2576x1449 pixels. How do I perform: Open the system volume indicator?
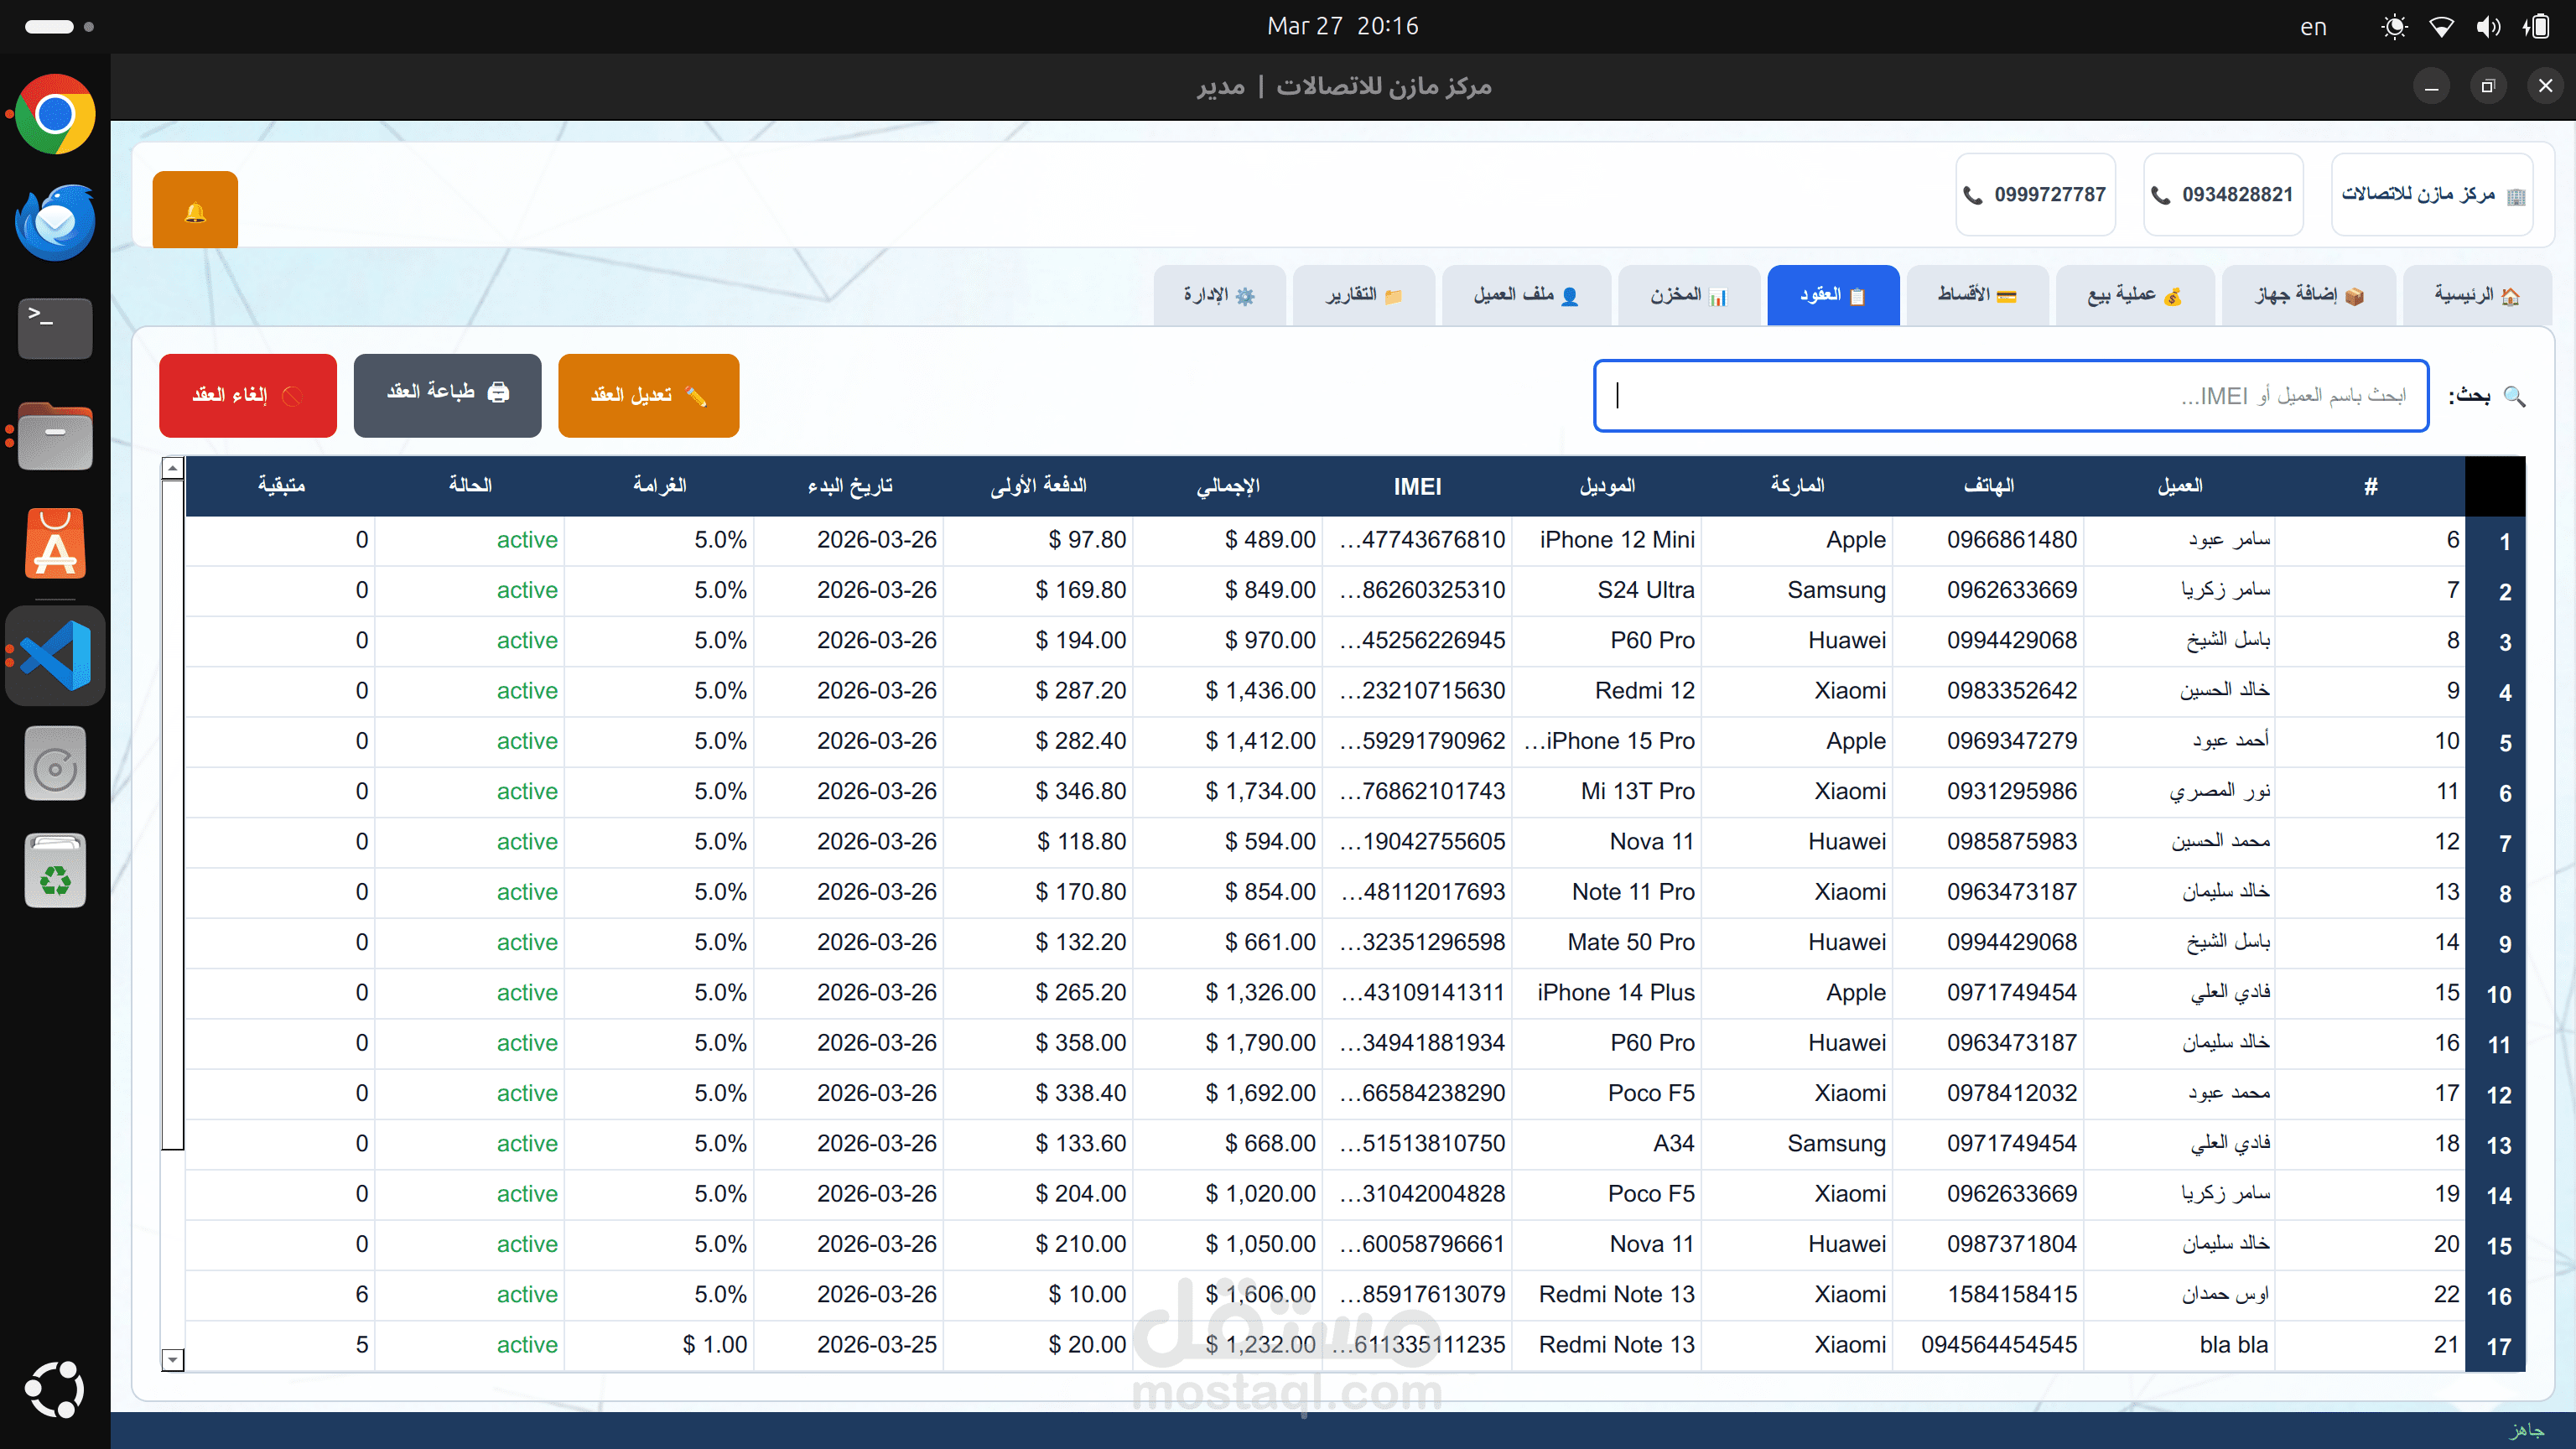click(2488, 27)
